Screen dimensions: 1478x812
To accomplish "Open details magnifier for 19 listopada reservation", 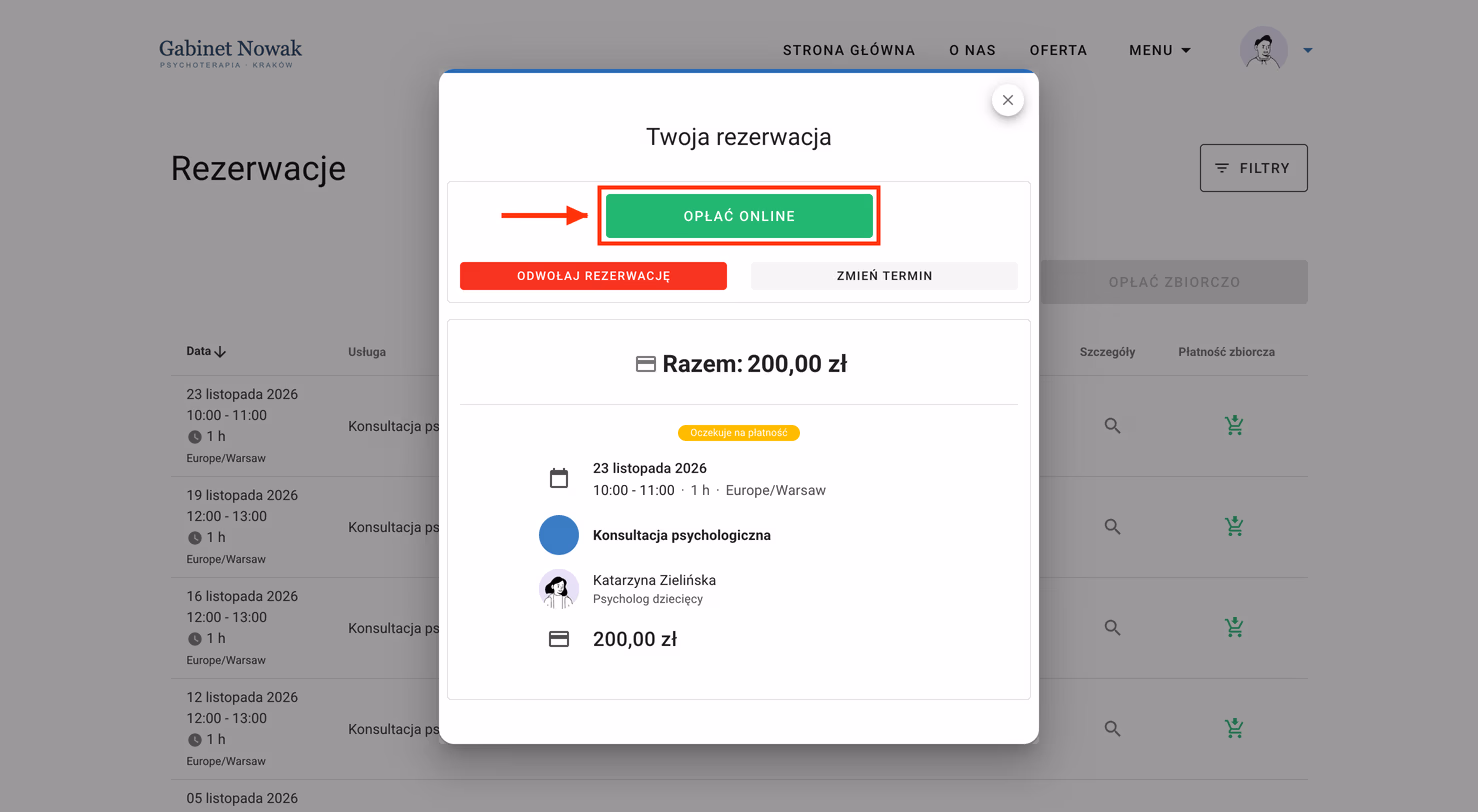I will [1112, 526].
